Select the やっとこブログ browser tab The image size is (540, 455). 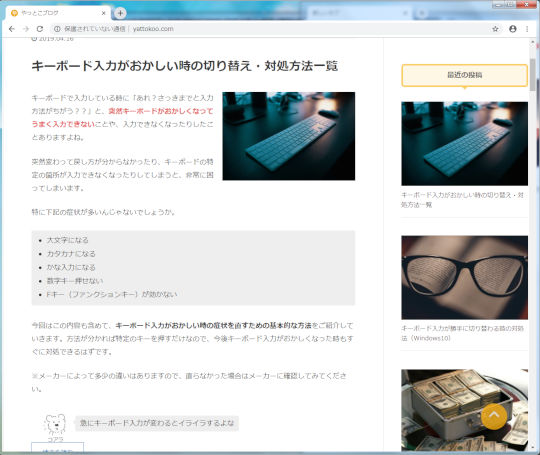point(58,13)
